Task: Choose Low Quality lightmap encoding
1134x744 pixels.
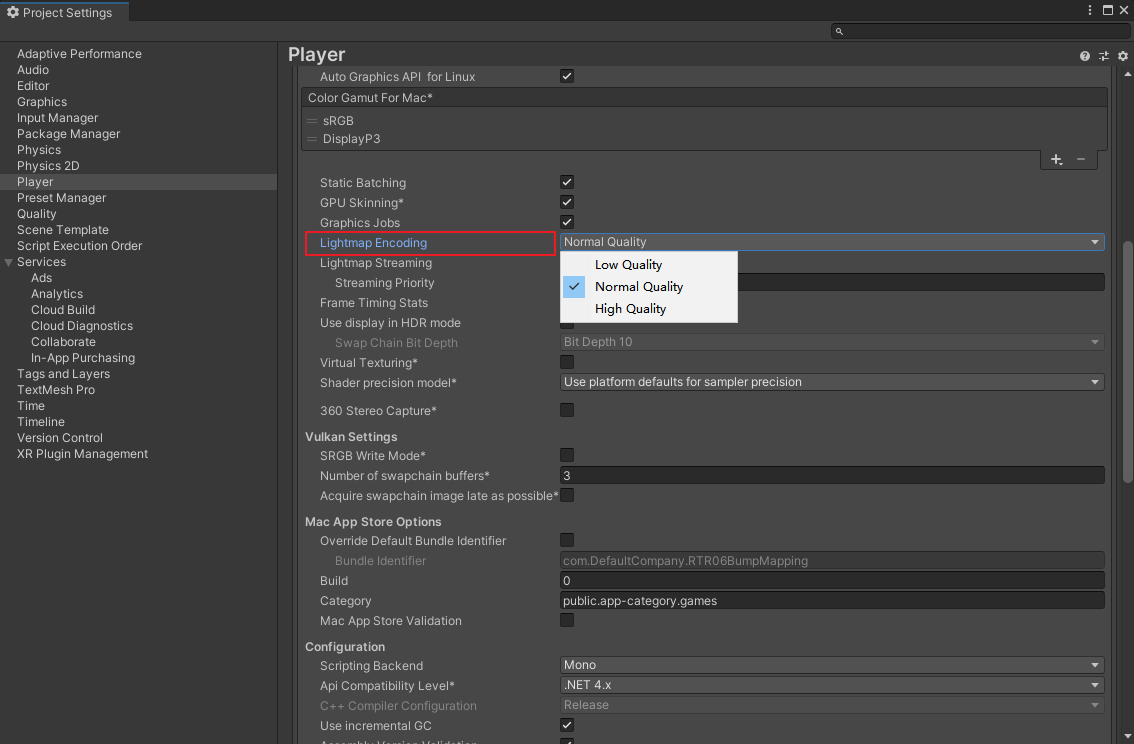Action: pos(649,265)
